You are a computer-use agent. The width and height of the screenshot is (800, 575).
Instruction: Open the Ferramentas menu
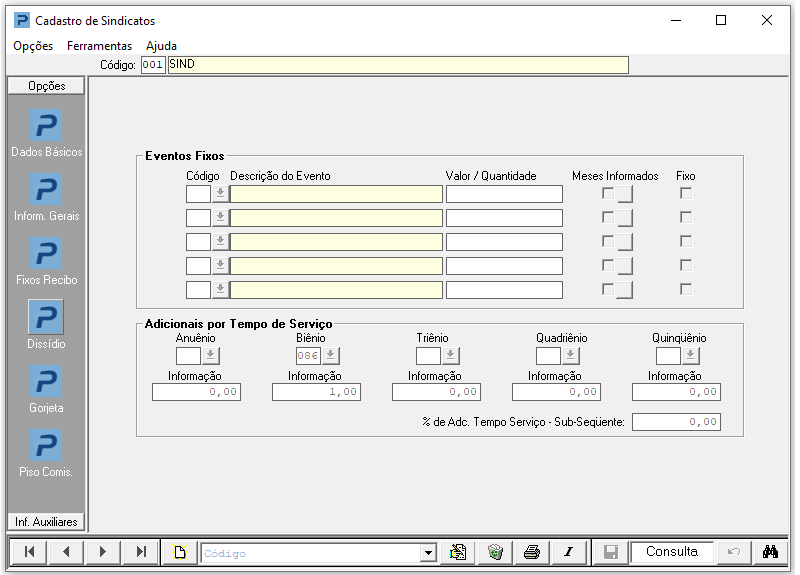(x=99, y=46)
